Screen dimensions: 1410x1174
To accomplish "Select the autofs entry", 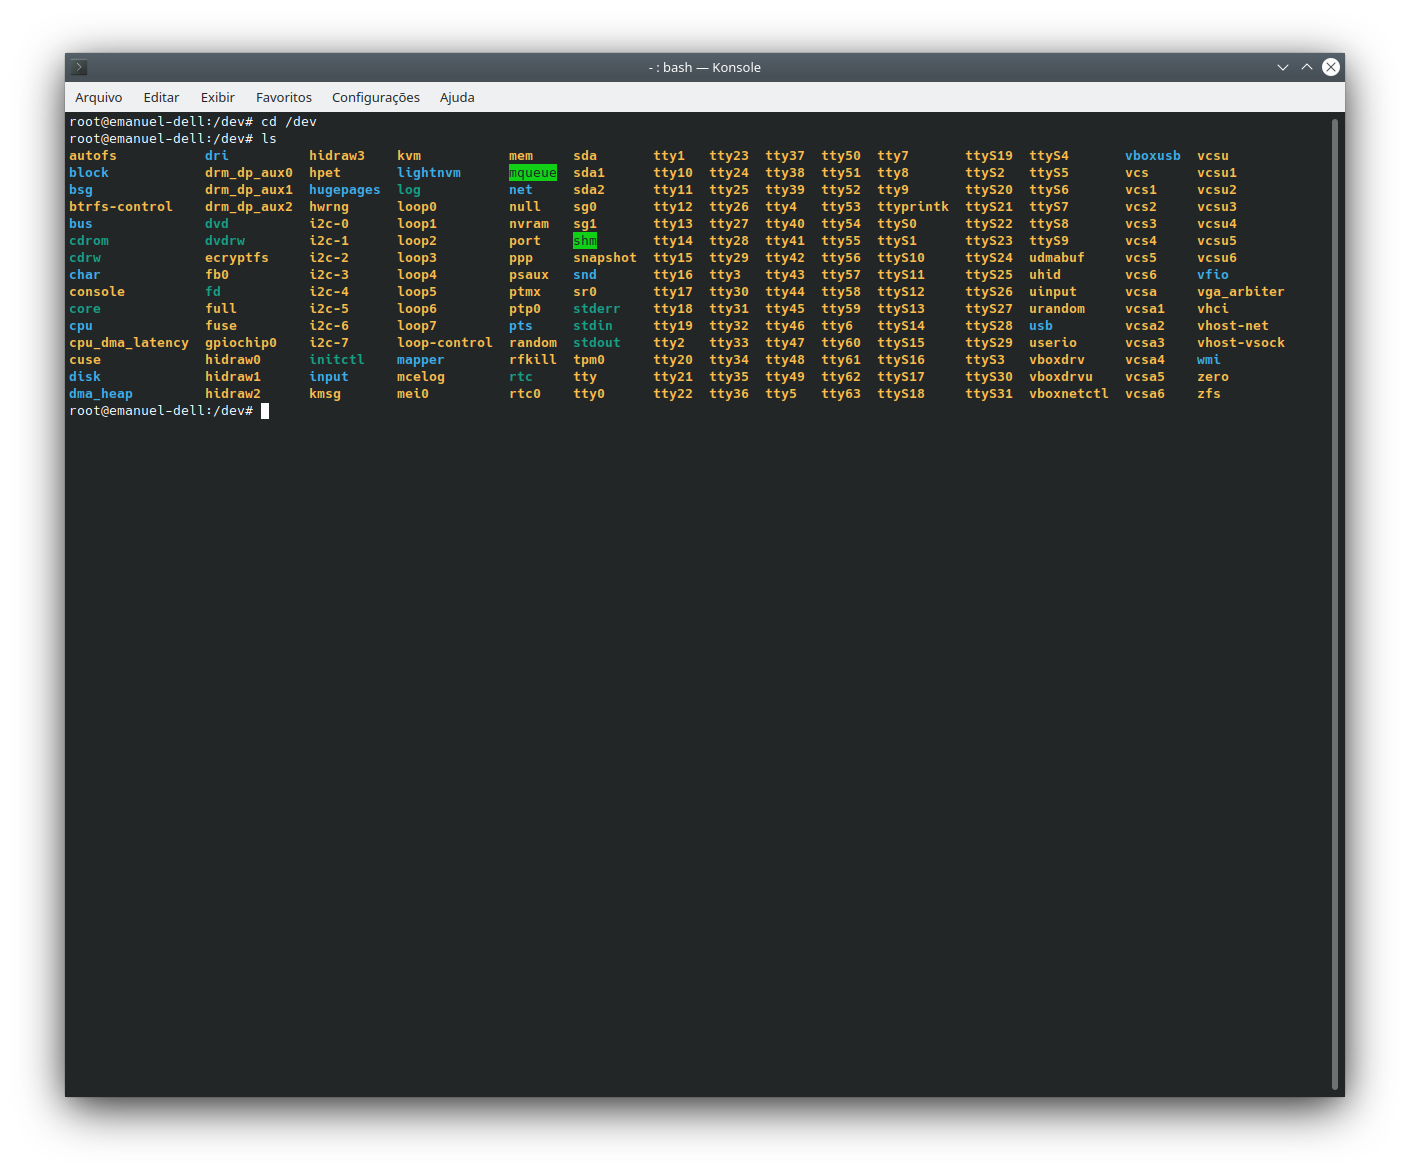I will pyautogui.click(x=93, y=156).
